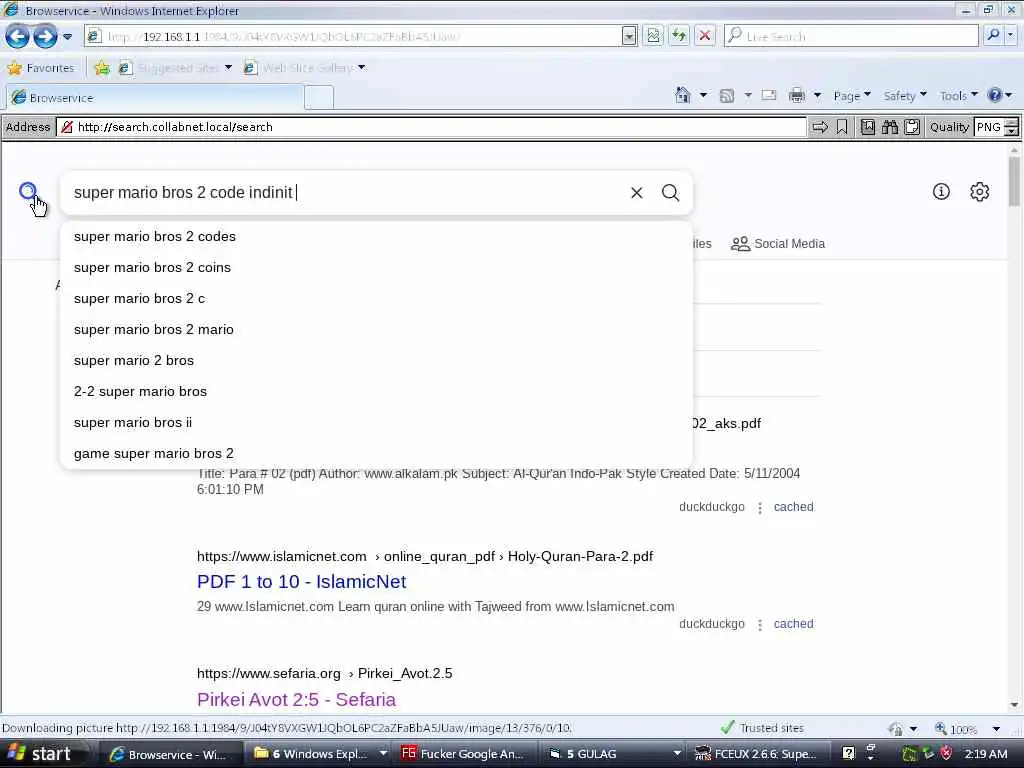
Task: Open 'PDF 1 to 10 - IslamicNet' result
Action: [302, 581]
